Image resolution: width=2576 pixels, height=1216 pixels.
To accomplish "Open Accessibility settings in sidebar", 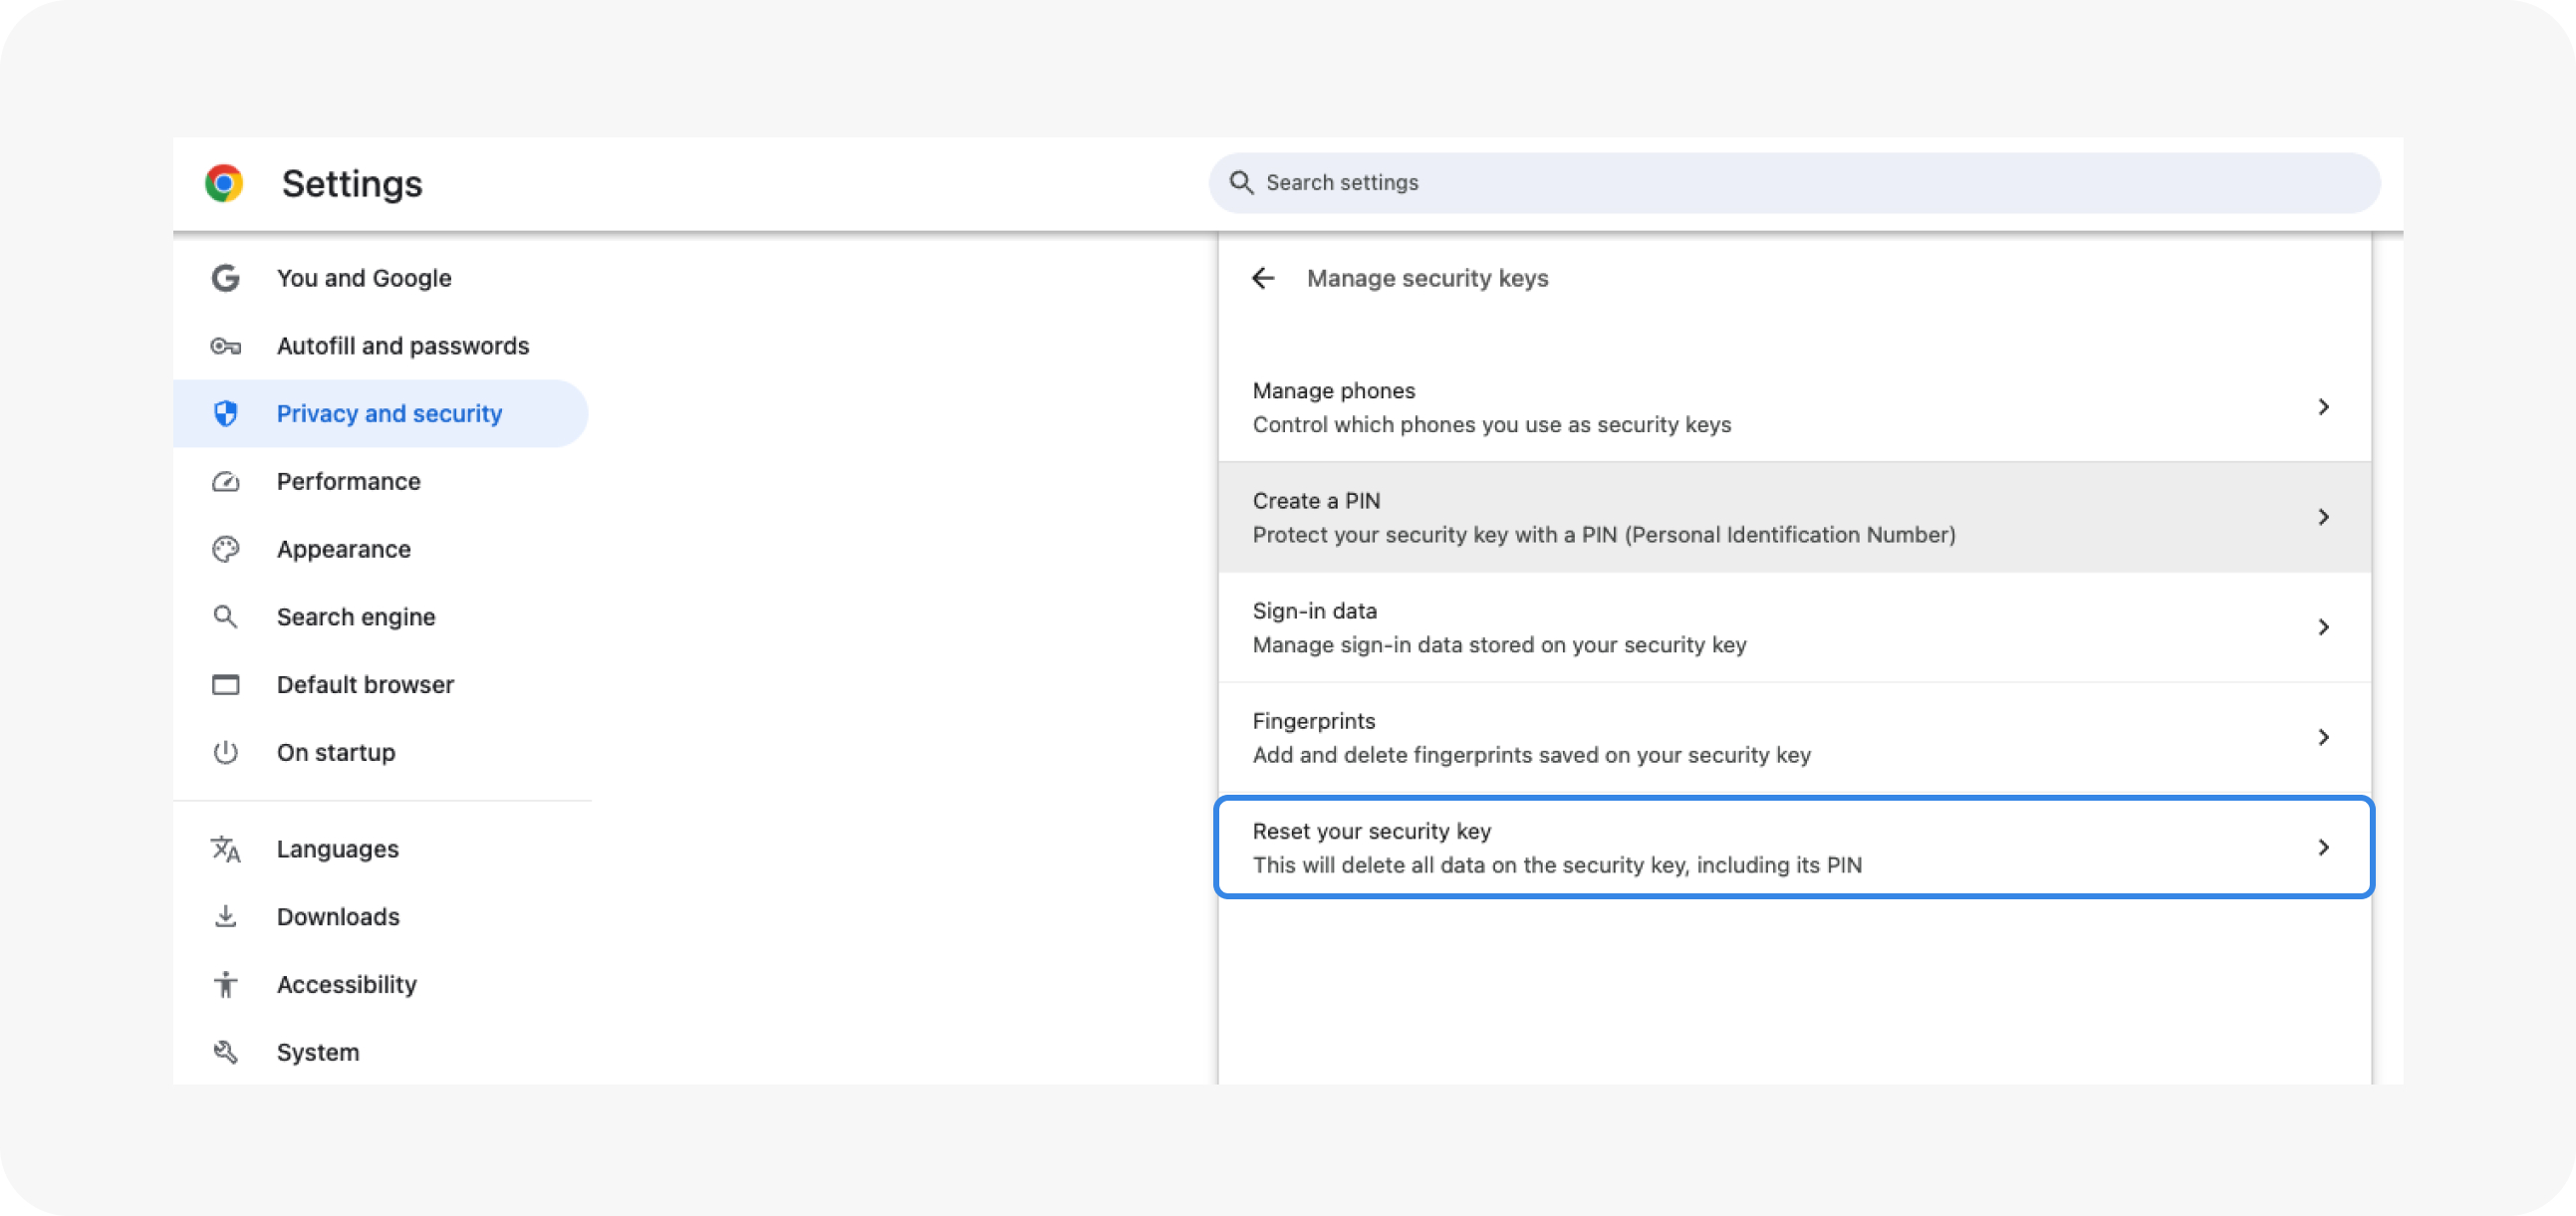I will [346, 984].
